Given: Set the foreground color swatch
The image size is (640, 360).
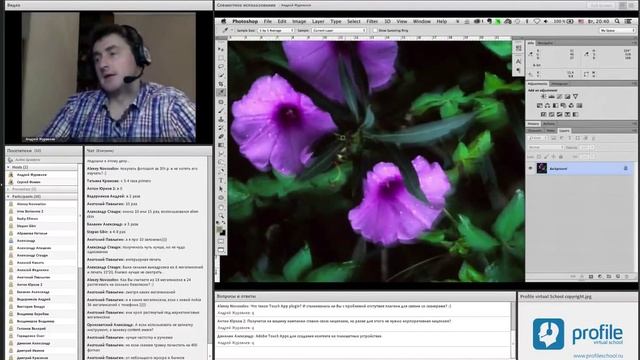Looking at the screenshot, I should pos(220,230).
